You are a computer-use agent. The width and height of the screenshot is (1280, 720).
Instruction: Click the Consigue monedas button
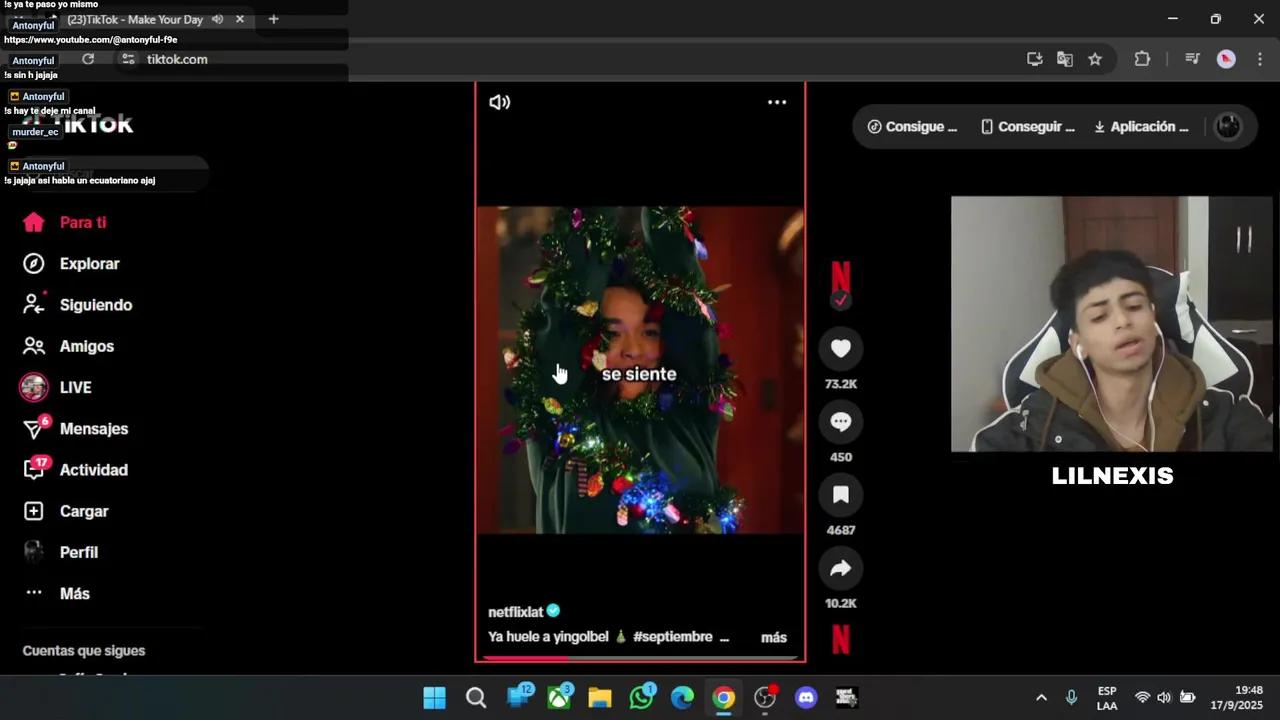[912, 127]
